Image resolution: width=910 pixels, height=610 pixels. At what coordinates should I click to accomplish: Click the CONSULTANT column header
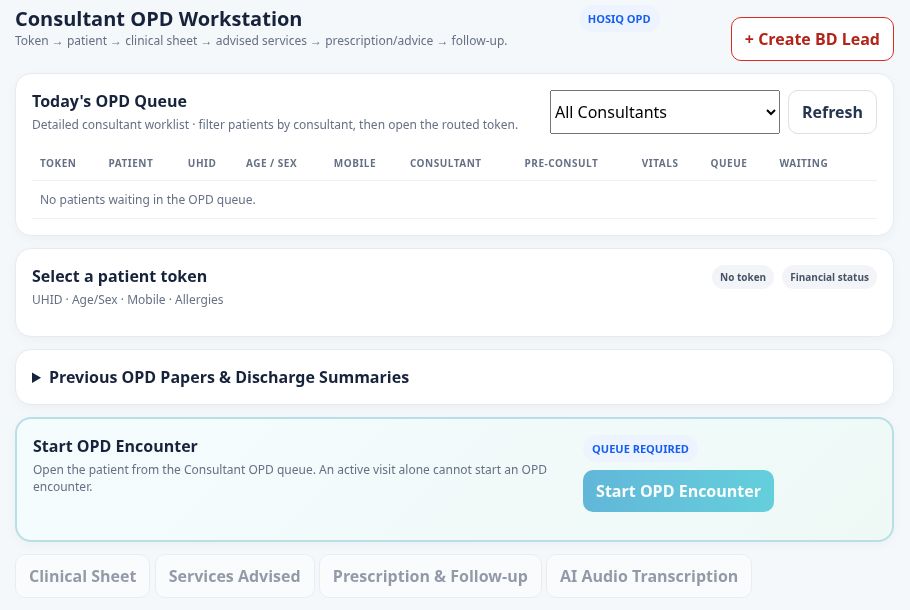click(445, 163)
